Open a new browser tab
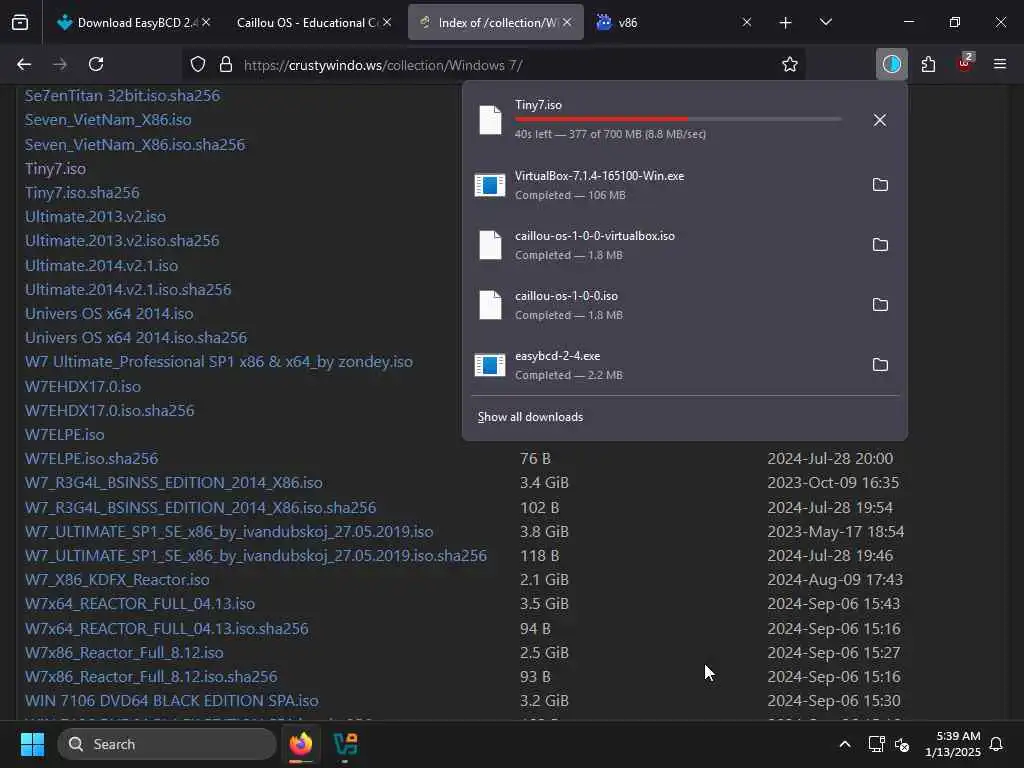 click(786, 23)
